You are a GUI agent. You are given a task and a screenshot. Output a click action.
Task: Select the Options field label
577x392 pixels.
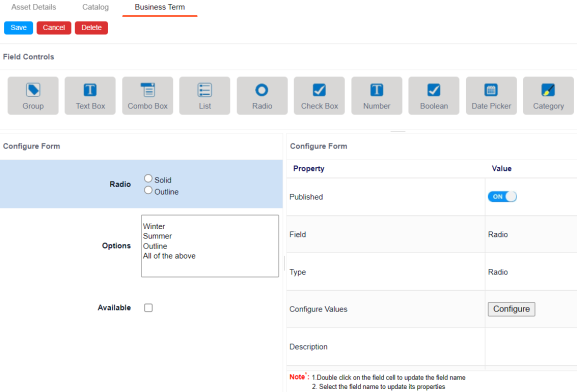[116, 246]
